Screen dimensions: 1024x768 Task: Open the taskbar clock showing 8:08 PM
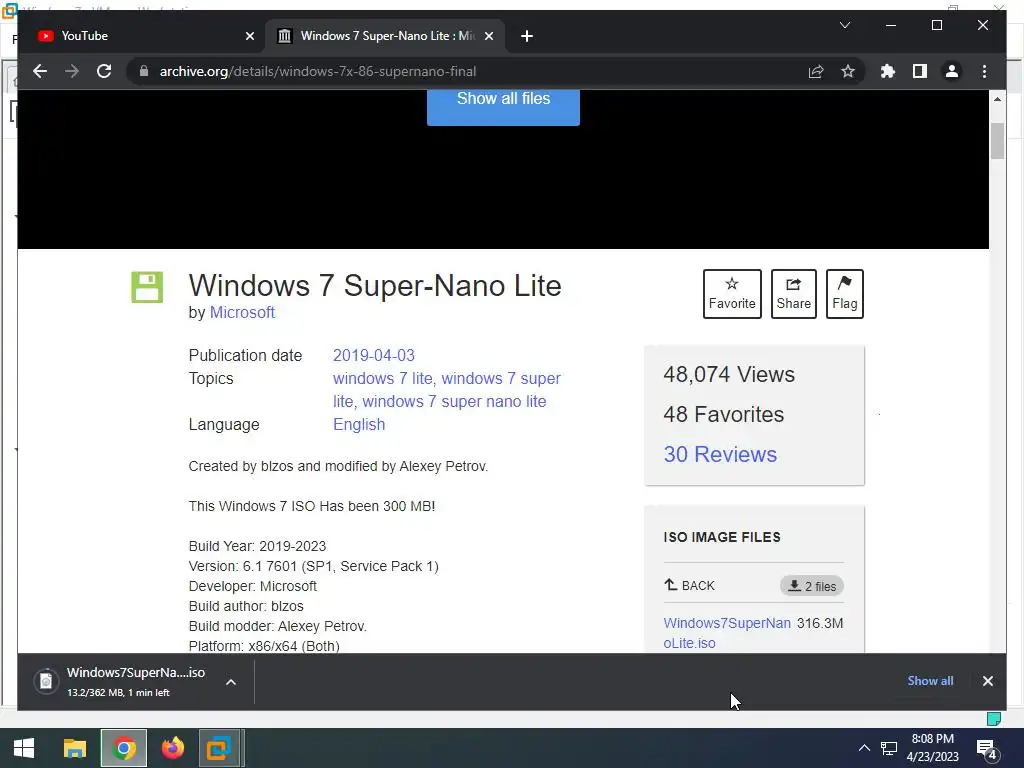(933, 748)
